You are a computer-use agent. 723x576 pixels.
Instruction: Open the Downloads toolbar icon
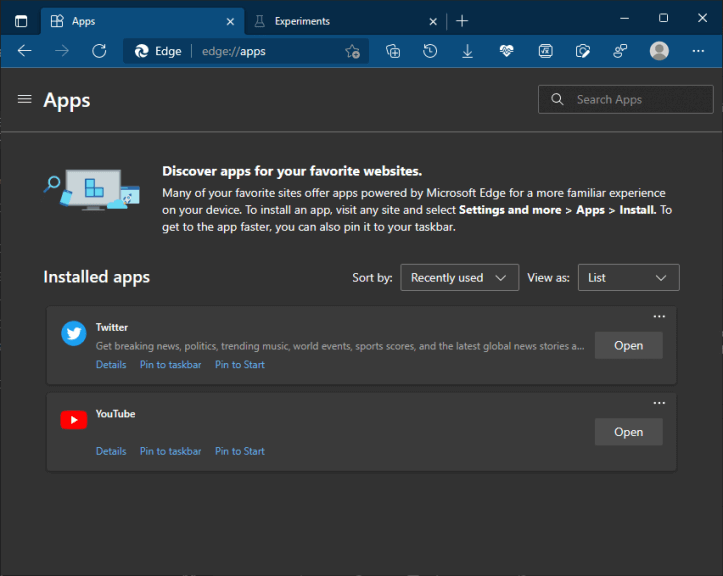click(x=467, y=51)
